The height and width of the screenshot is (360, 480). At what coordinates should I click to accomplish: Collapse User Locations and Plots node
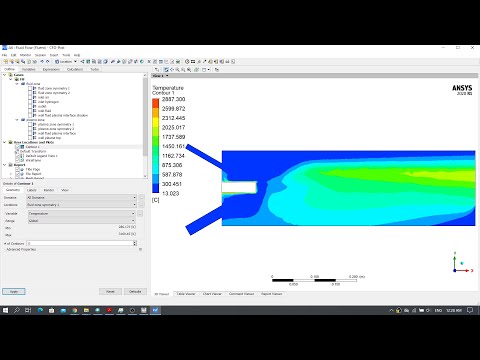(5, 142)
